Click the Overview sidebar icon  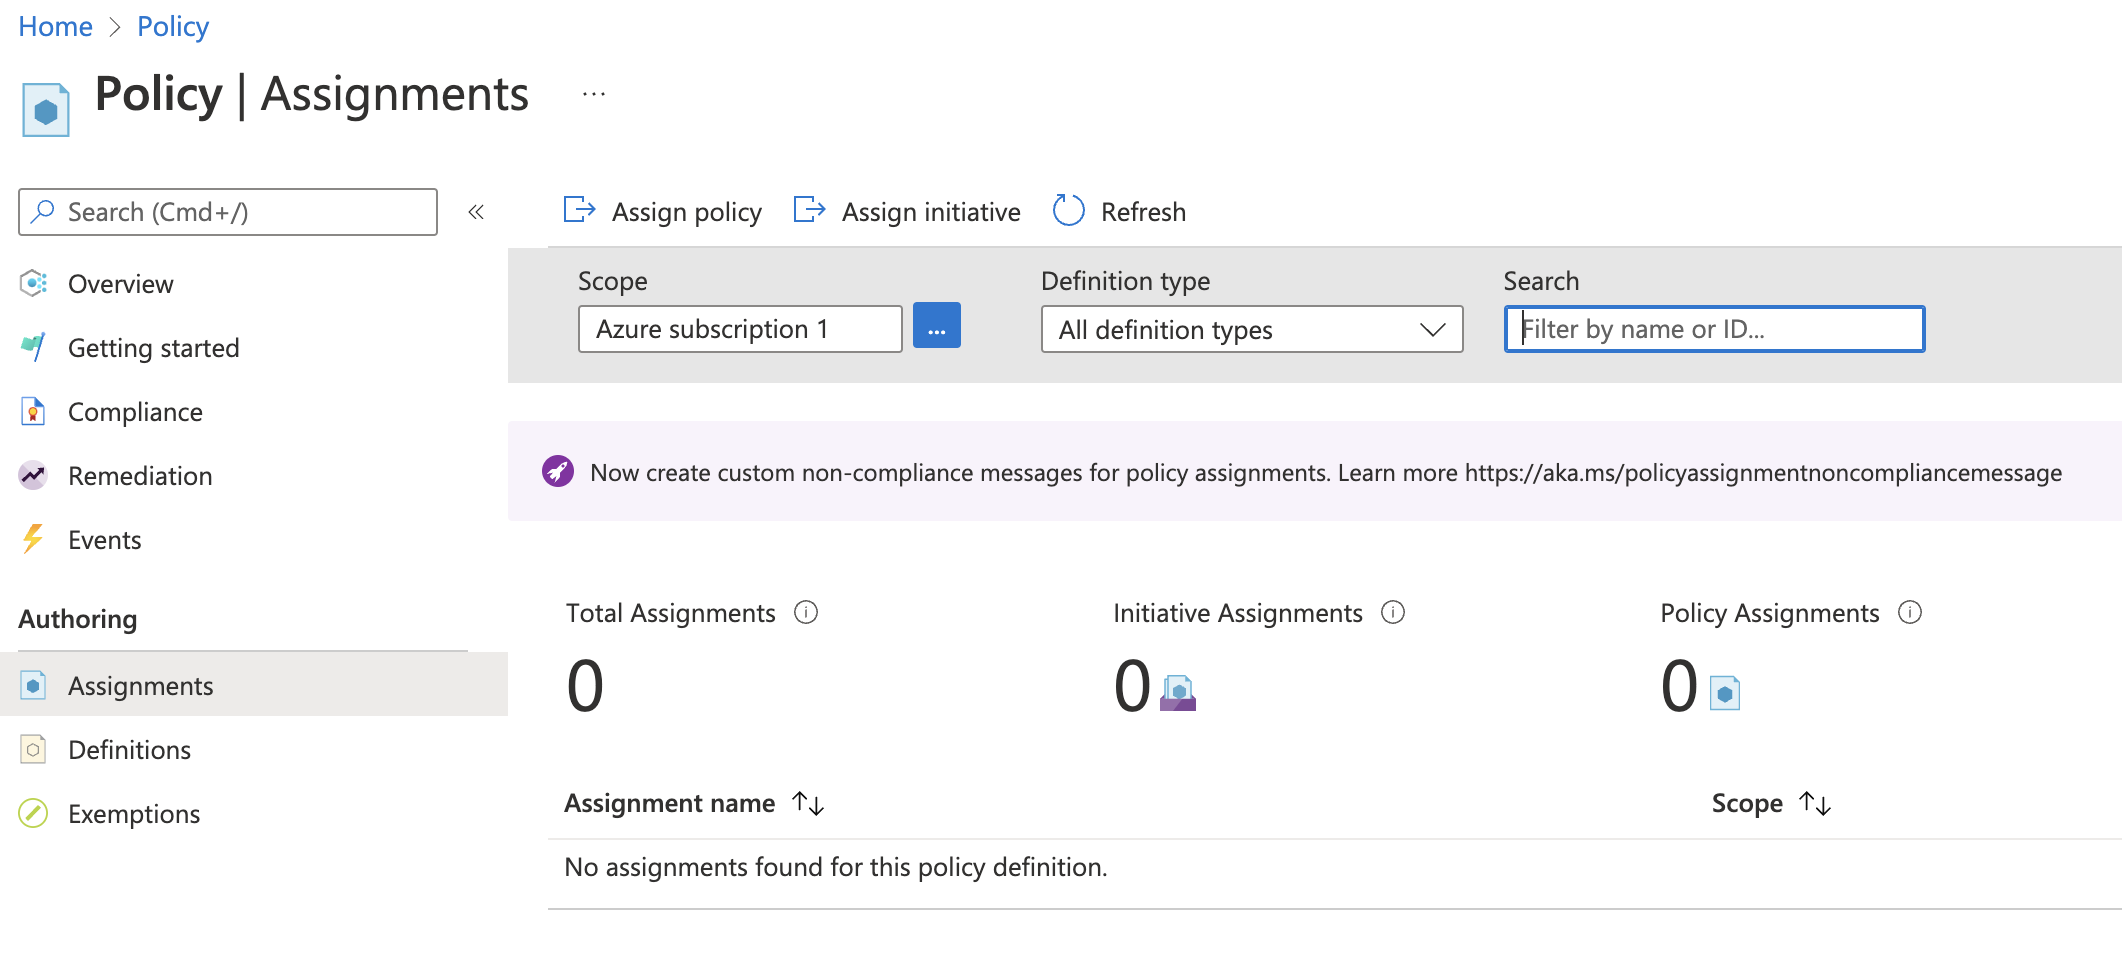pos(33,284)
